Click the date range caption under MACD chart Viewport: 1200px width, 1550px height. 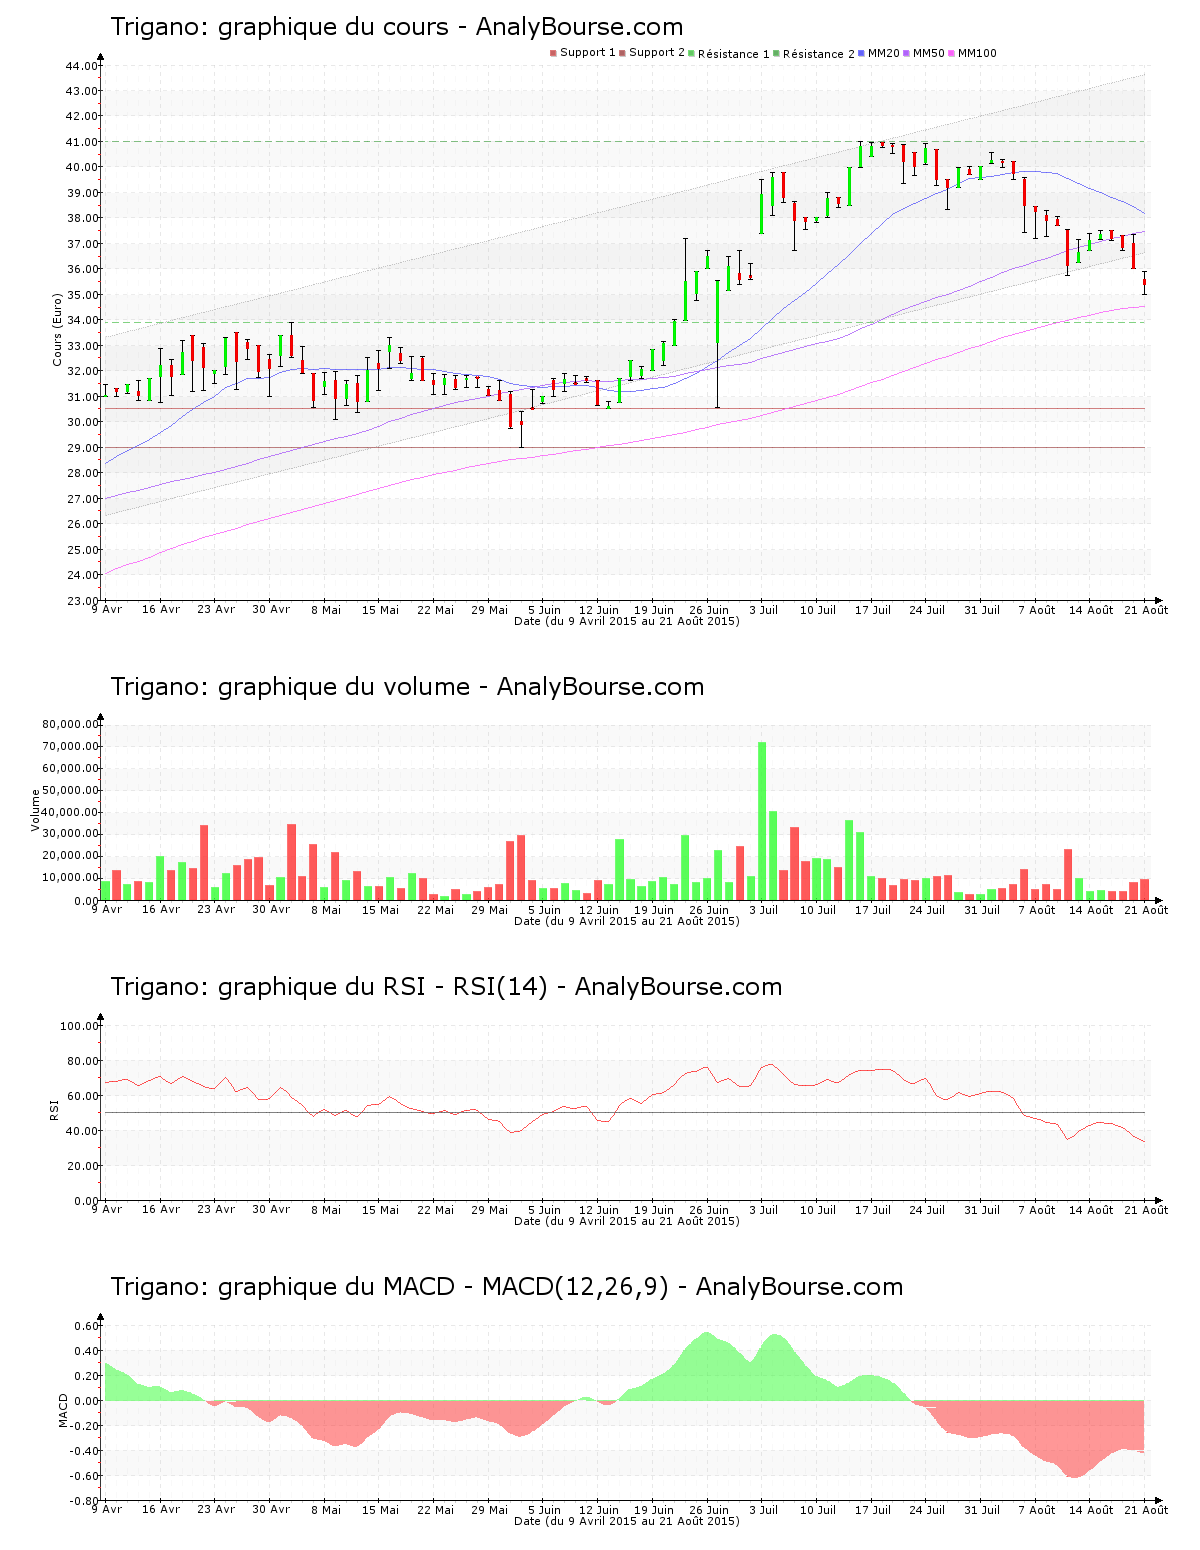point(627,1521)
